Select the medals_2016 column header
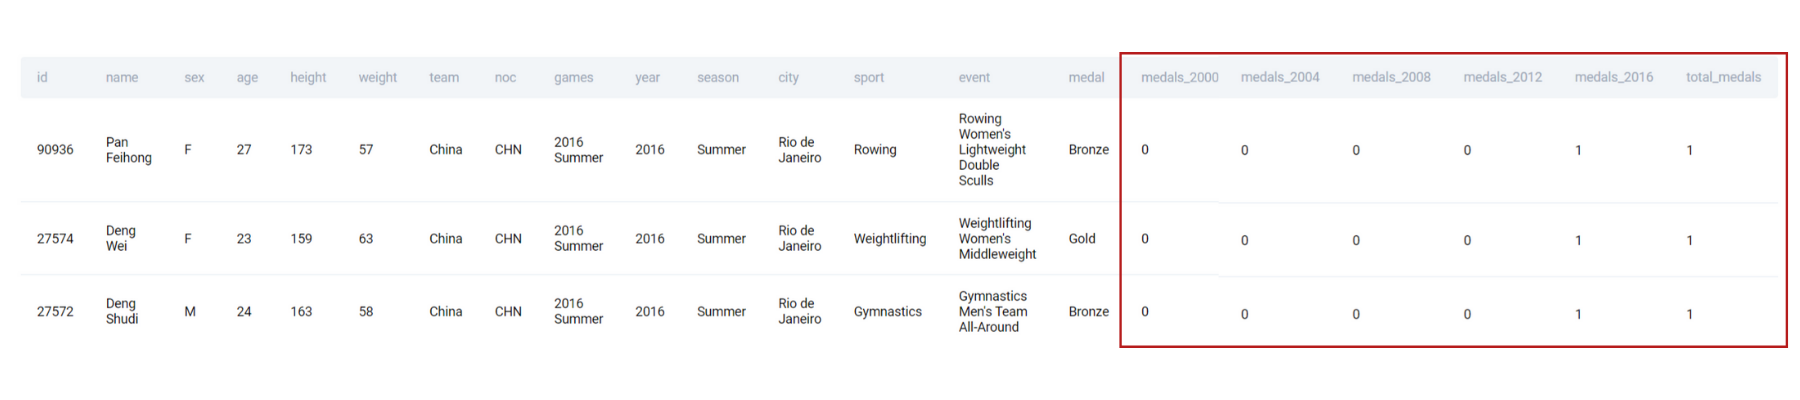 (x=1613, y=77)
